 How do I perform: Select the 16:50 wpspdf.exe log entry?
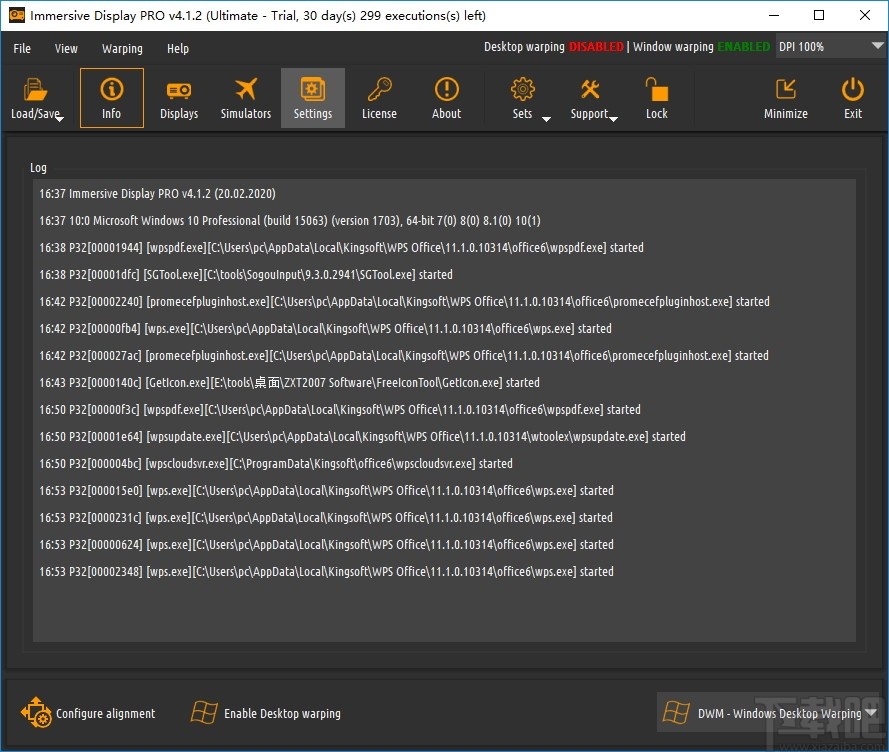tap(340, 410)
